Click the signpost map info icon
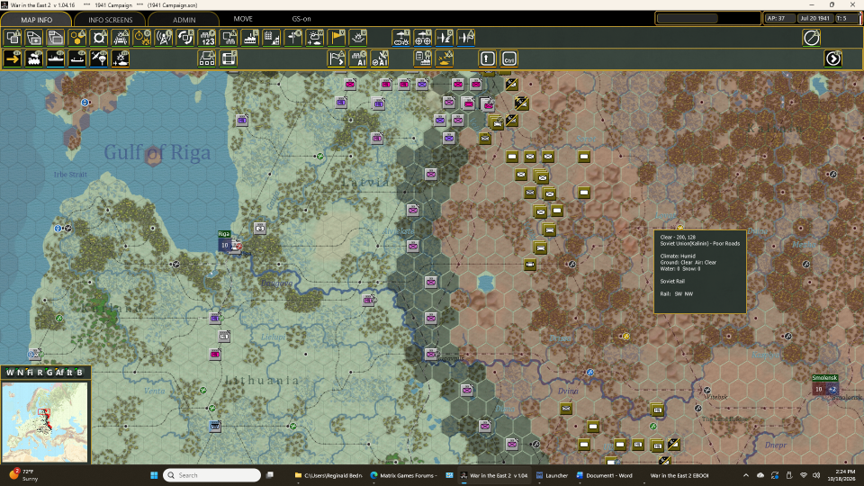The image size is (864, 486). pos(293,37)
